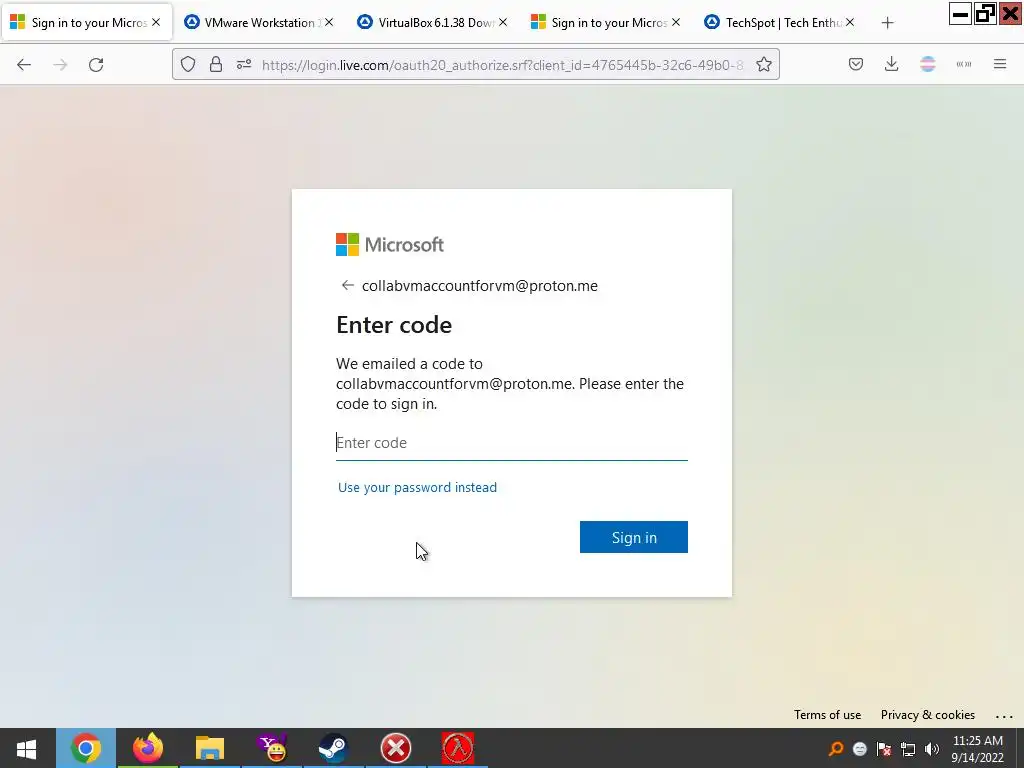This screenshot has width=1024, height=768.
Task: Switch to the second Sign in to Microsoft tab
Action: point(606,23)
